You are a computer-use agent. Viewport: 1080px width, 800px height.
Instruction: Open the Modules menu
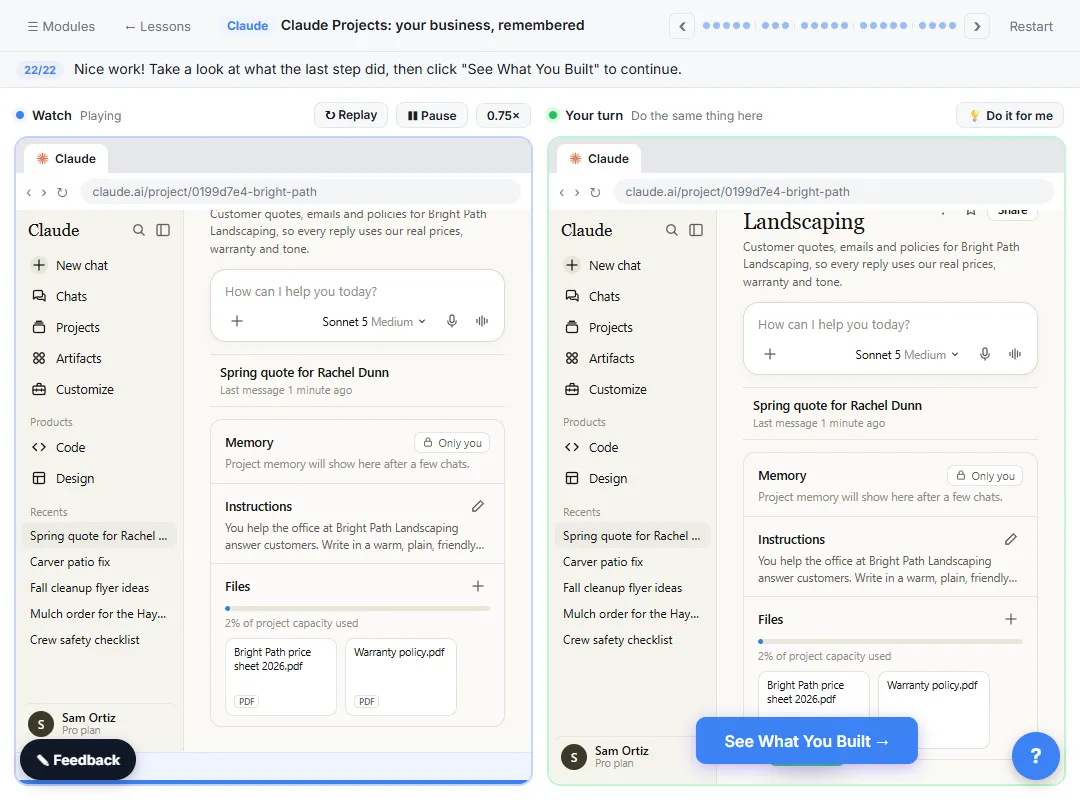point(61,26)
